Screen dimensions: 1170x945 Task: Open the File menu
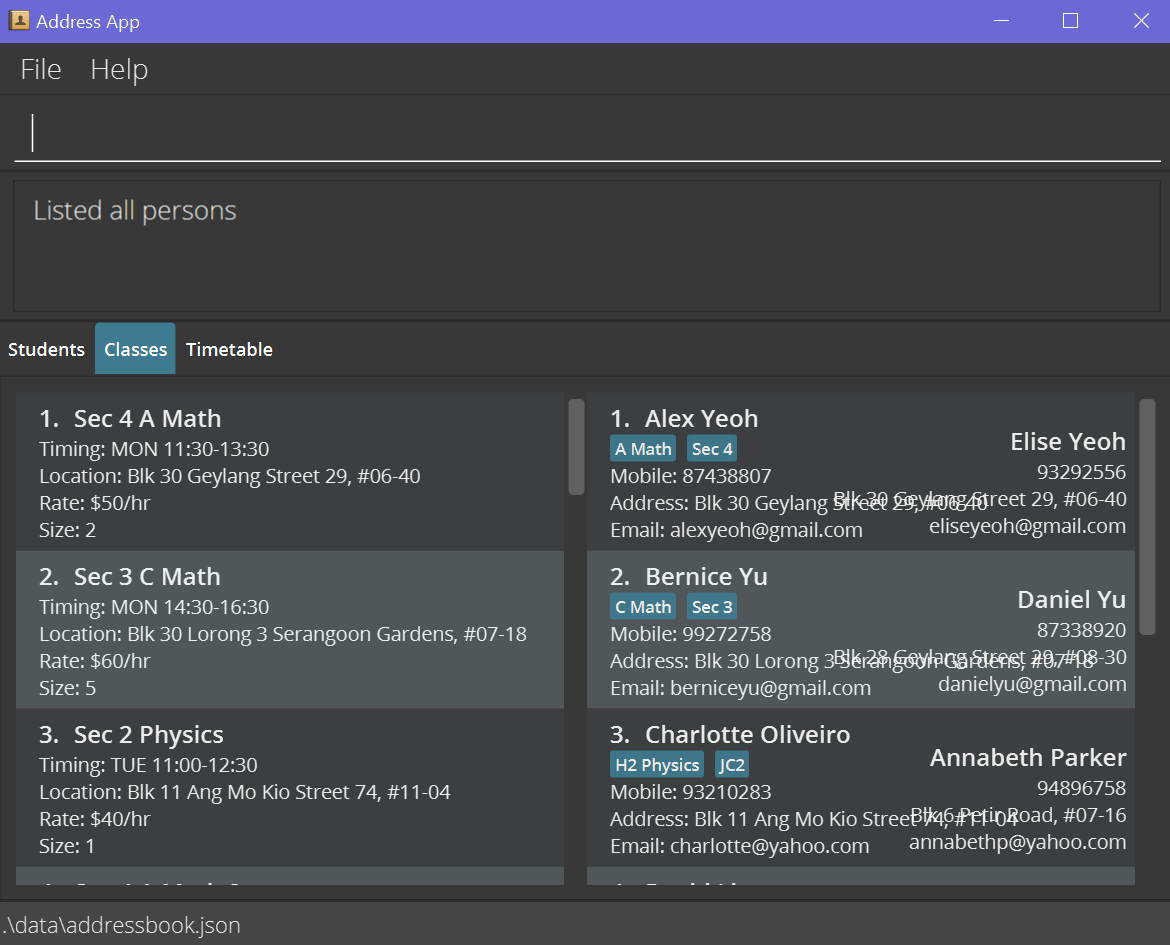[x=40, y=69]
